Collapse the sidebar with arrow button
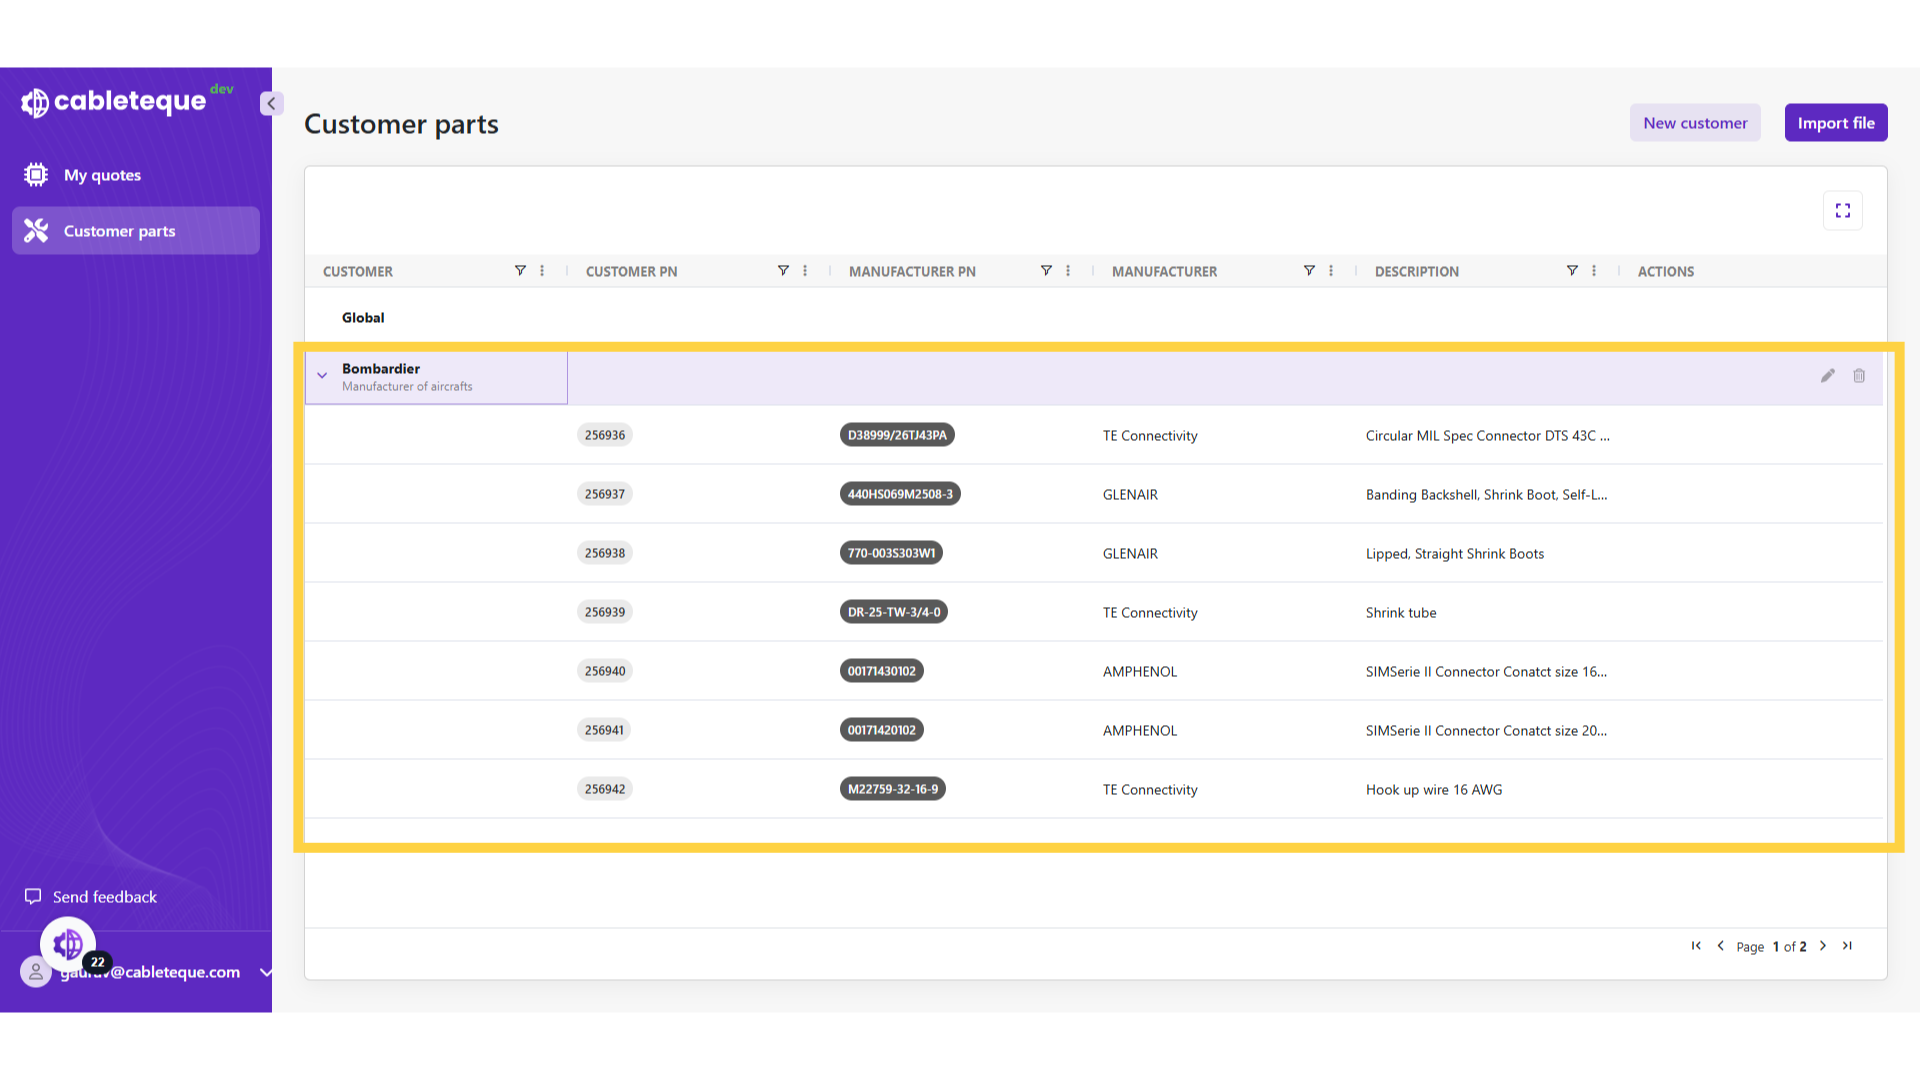 (271, 103)
